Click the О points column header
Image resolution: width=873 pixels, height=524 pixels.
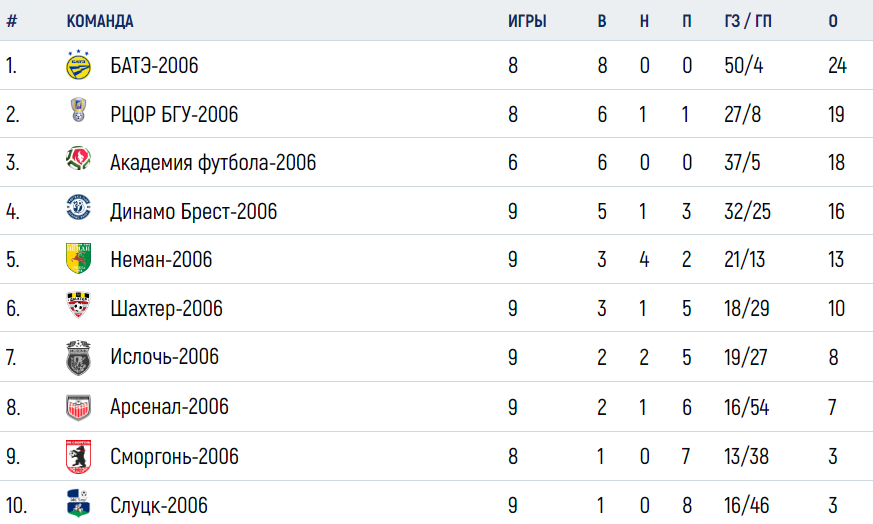[833, 21]
